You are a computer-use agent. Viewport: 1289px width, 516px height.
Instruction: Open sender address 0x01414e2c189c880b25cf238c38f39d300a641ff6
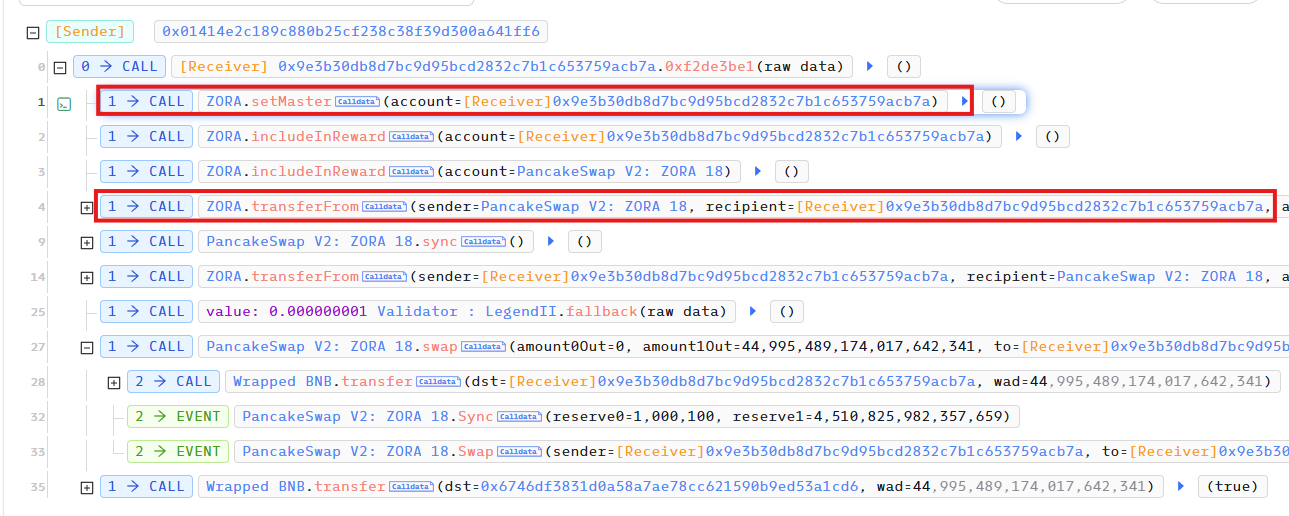(x=350, y=32)
